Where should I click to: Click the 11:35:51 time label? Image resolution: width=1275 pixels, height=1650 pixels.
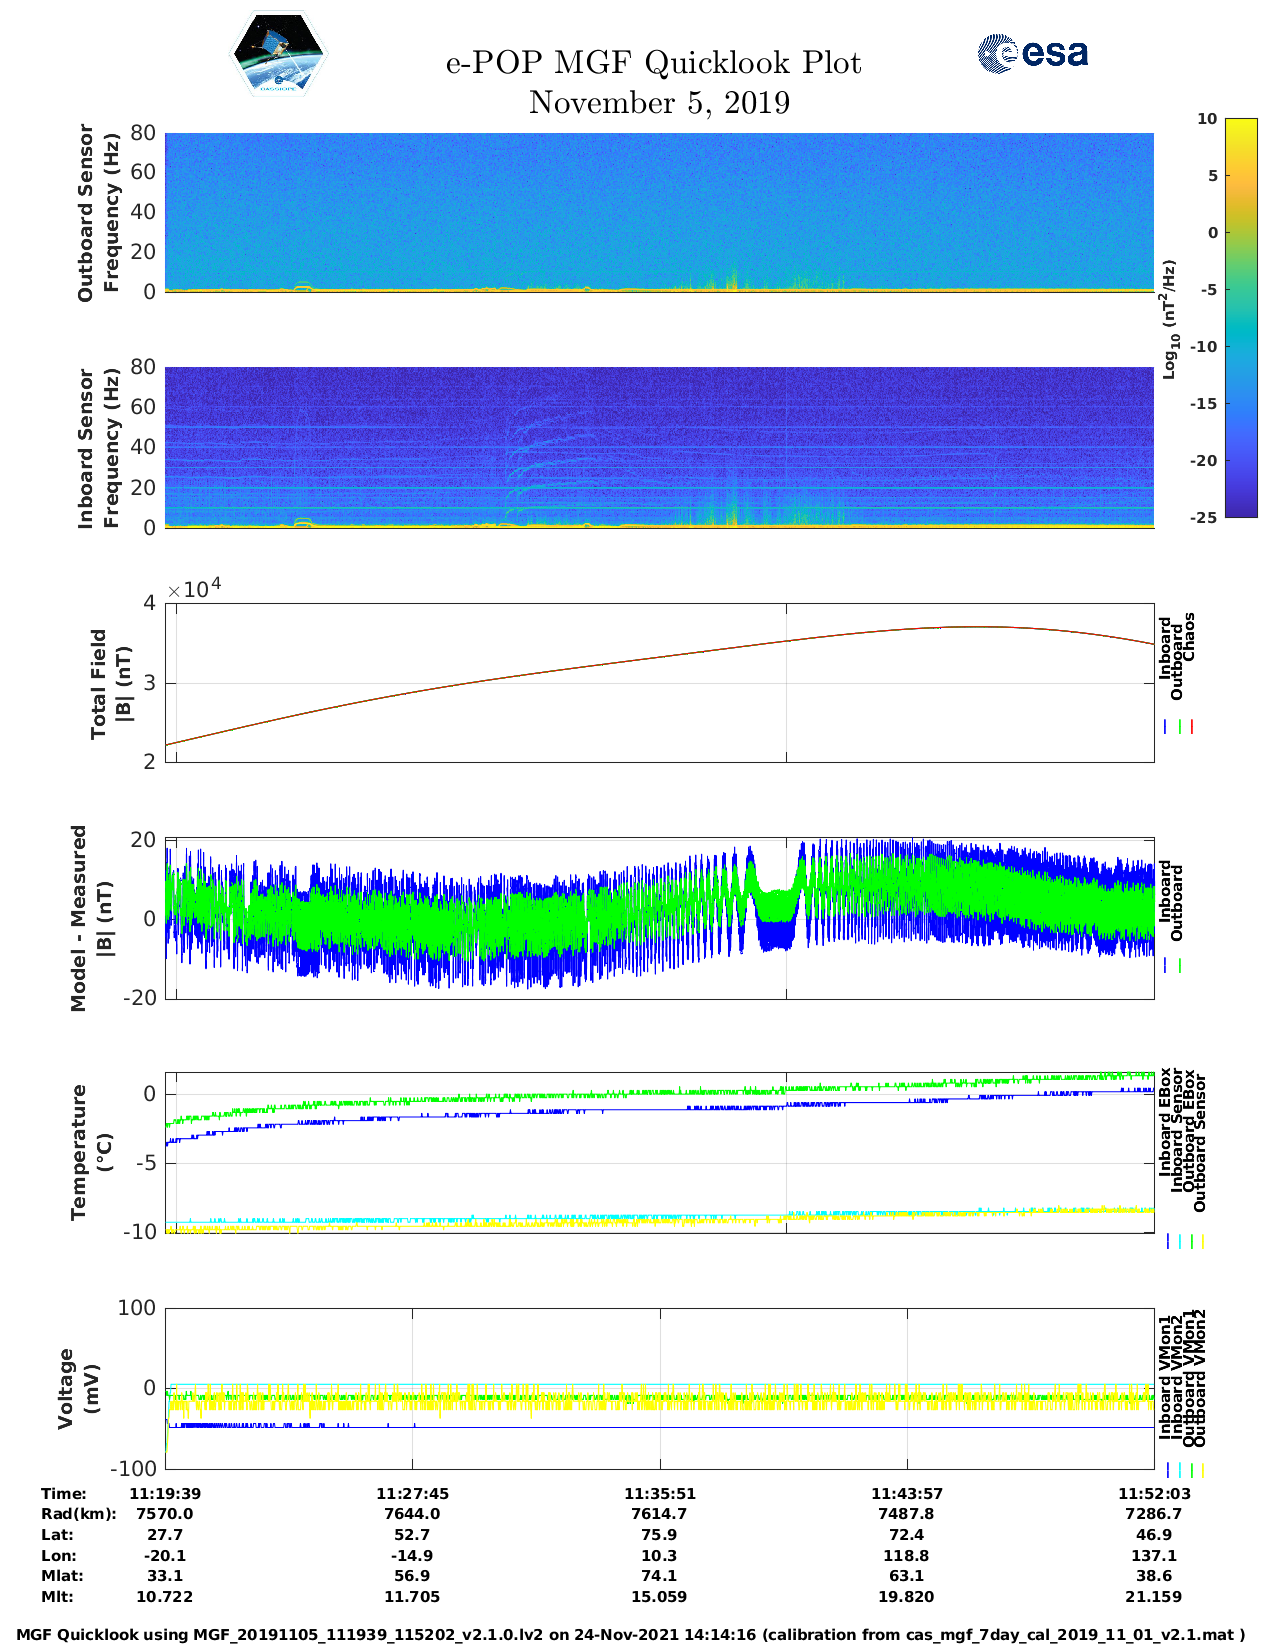click(659, 1493)
